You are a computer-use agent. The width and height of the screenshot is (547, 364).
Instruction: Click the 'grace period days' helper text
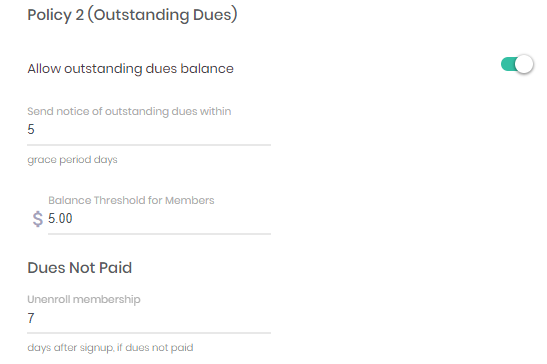tap(72, 160)
